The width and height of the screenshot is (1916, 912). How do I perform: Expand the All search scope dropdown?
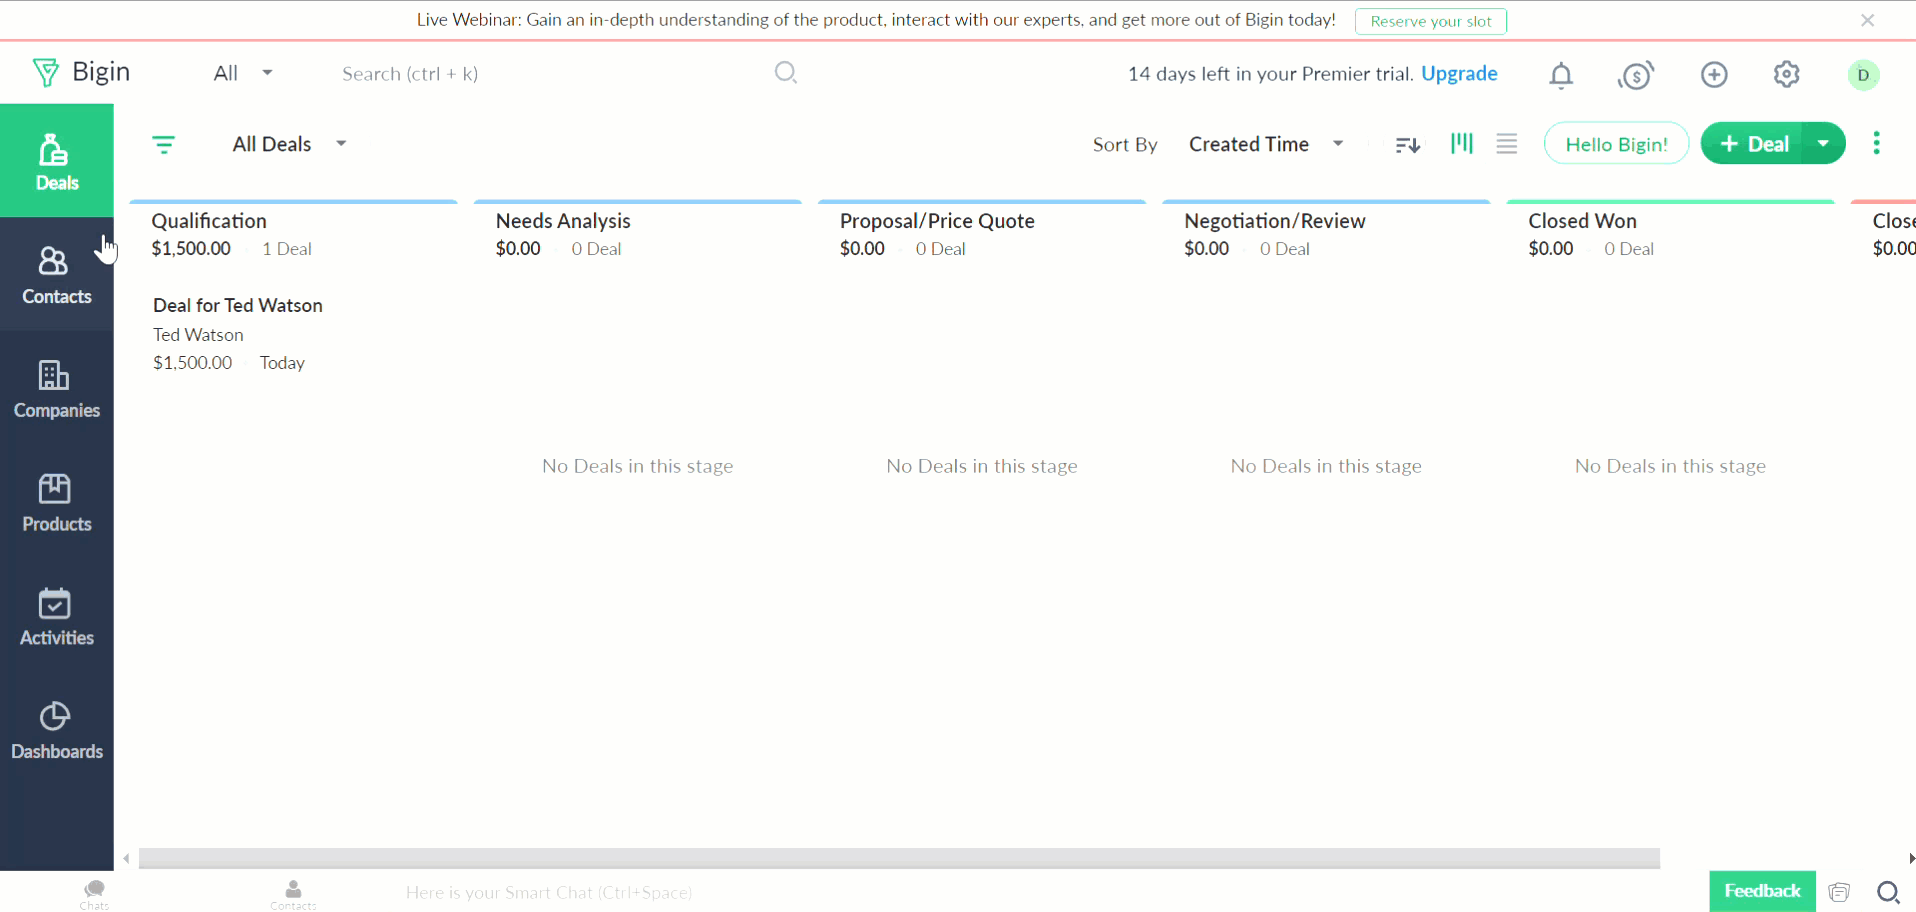click(243, 73)
